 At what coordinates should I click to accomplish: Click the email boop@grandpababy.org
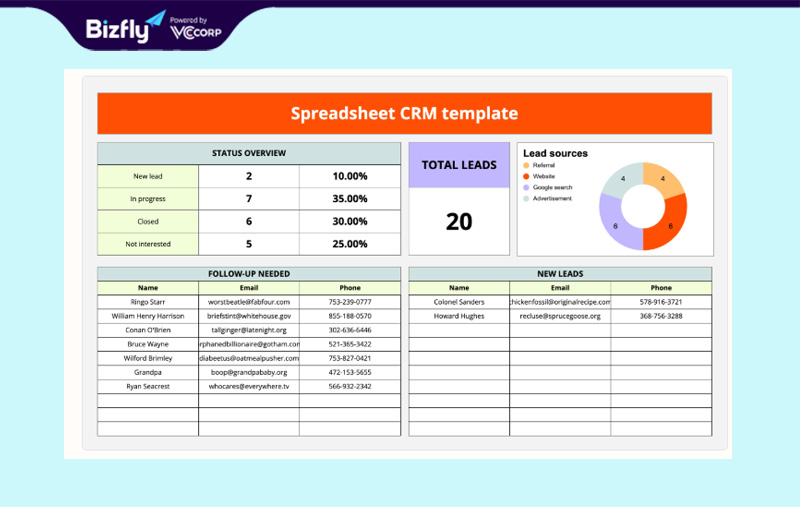point(249,372)
